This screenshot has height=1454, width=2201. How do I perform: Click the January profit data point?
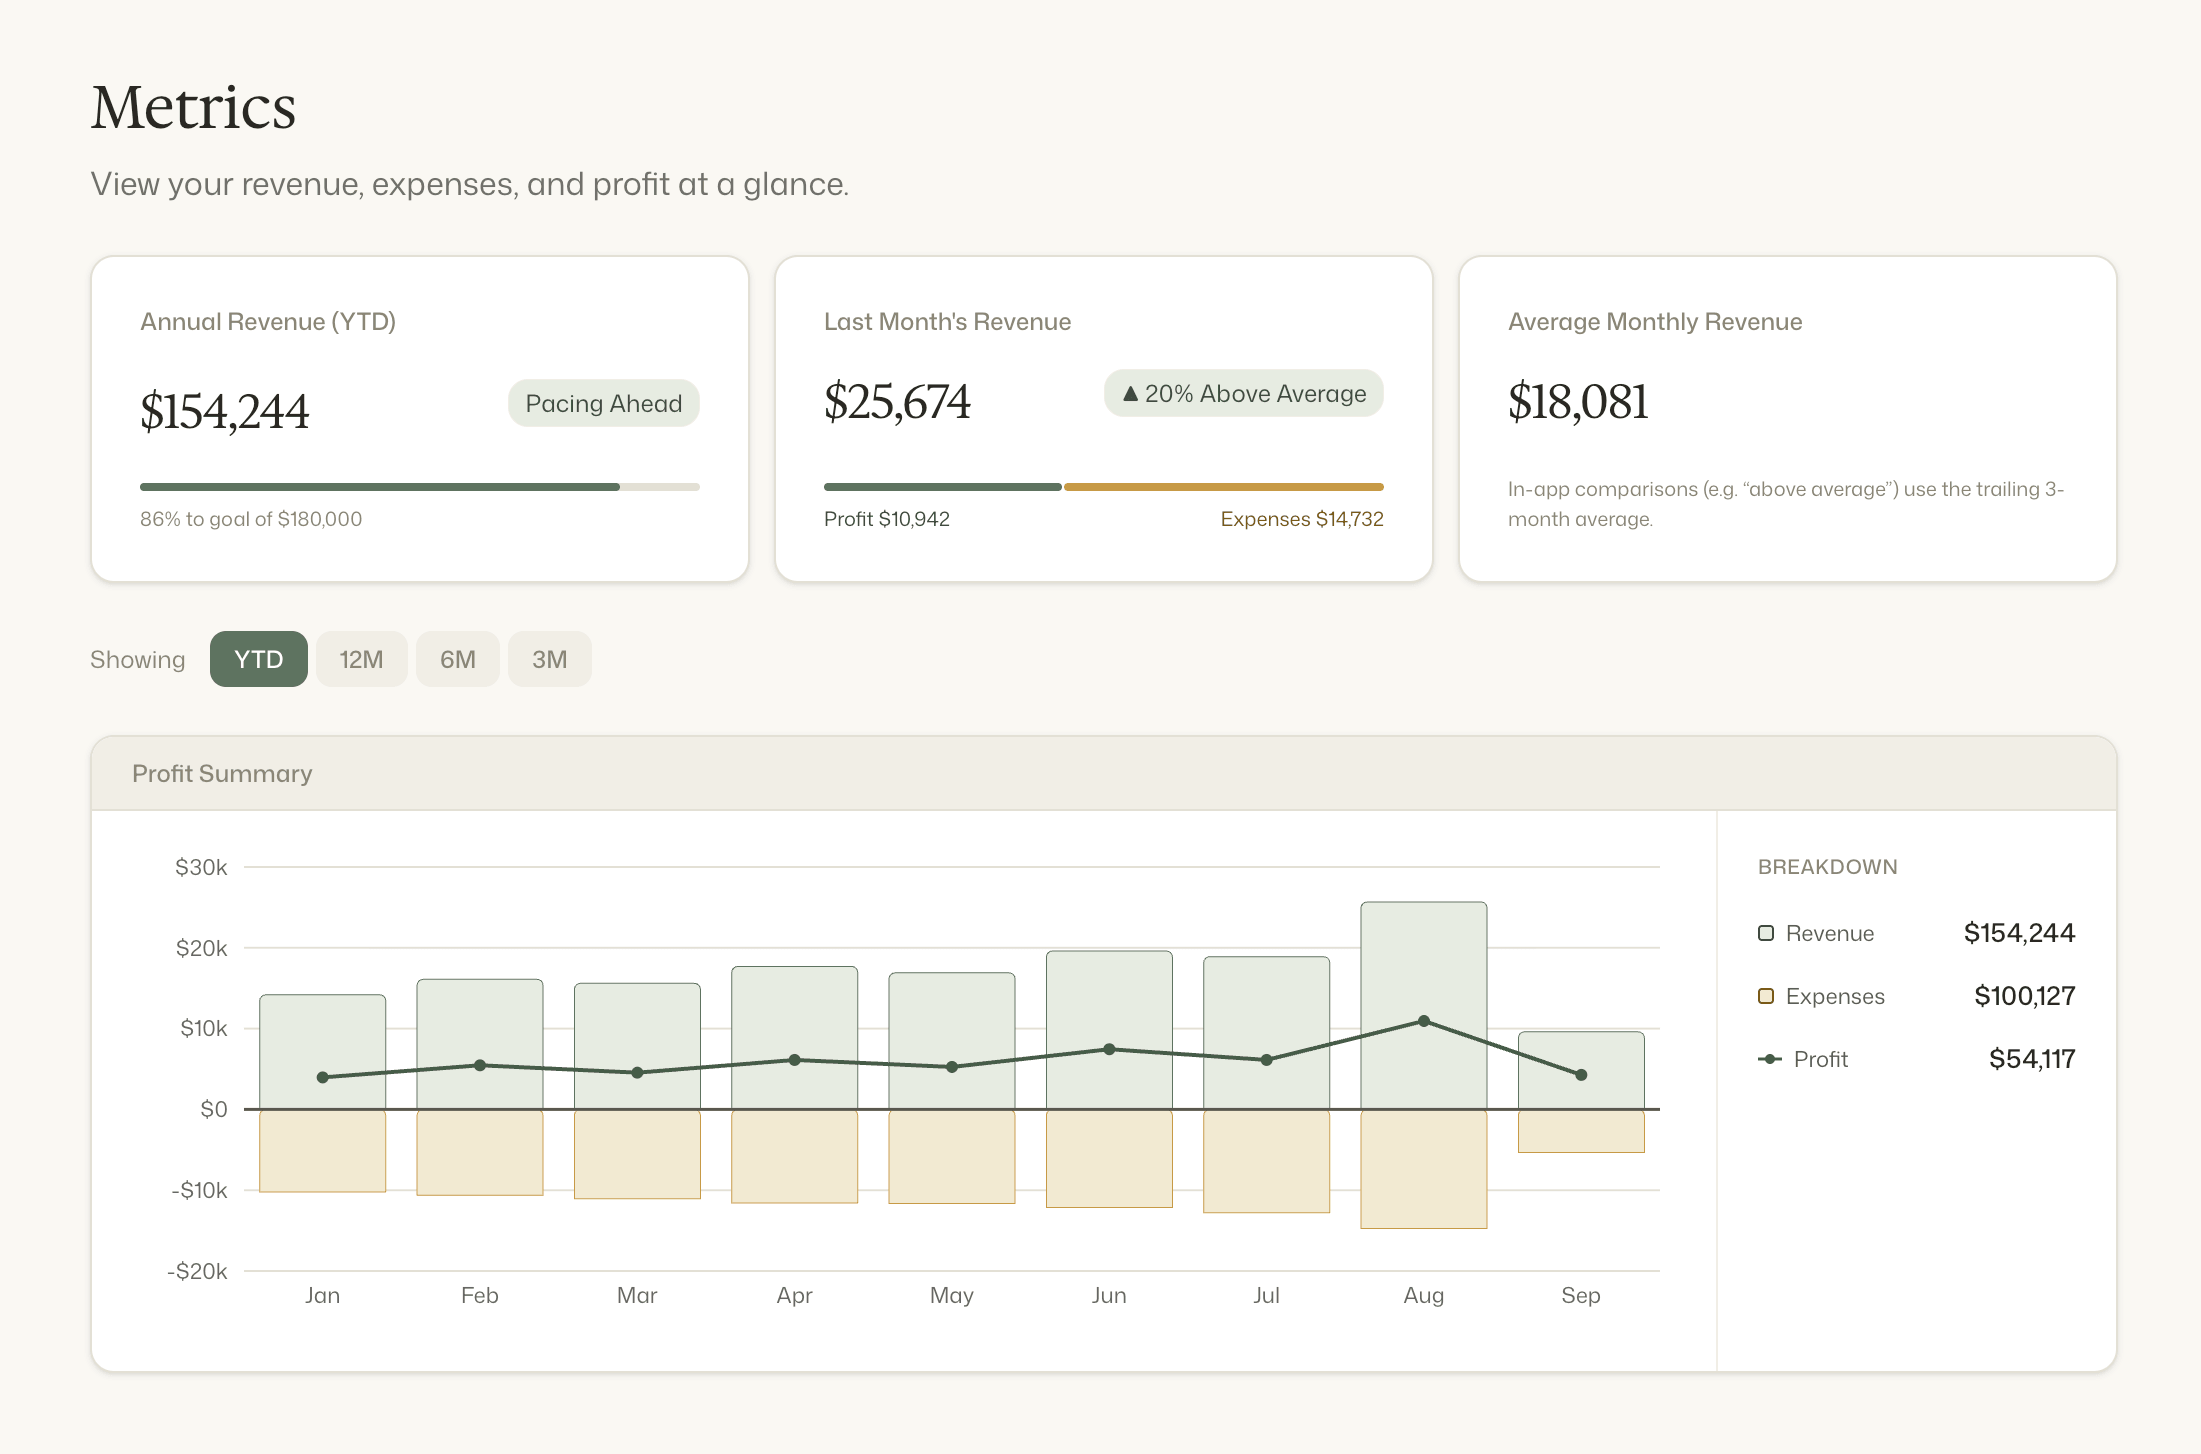click(x=322, y=1077)
